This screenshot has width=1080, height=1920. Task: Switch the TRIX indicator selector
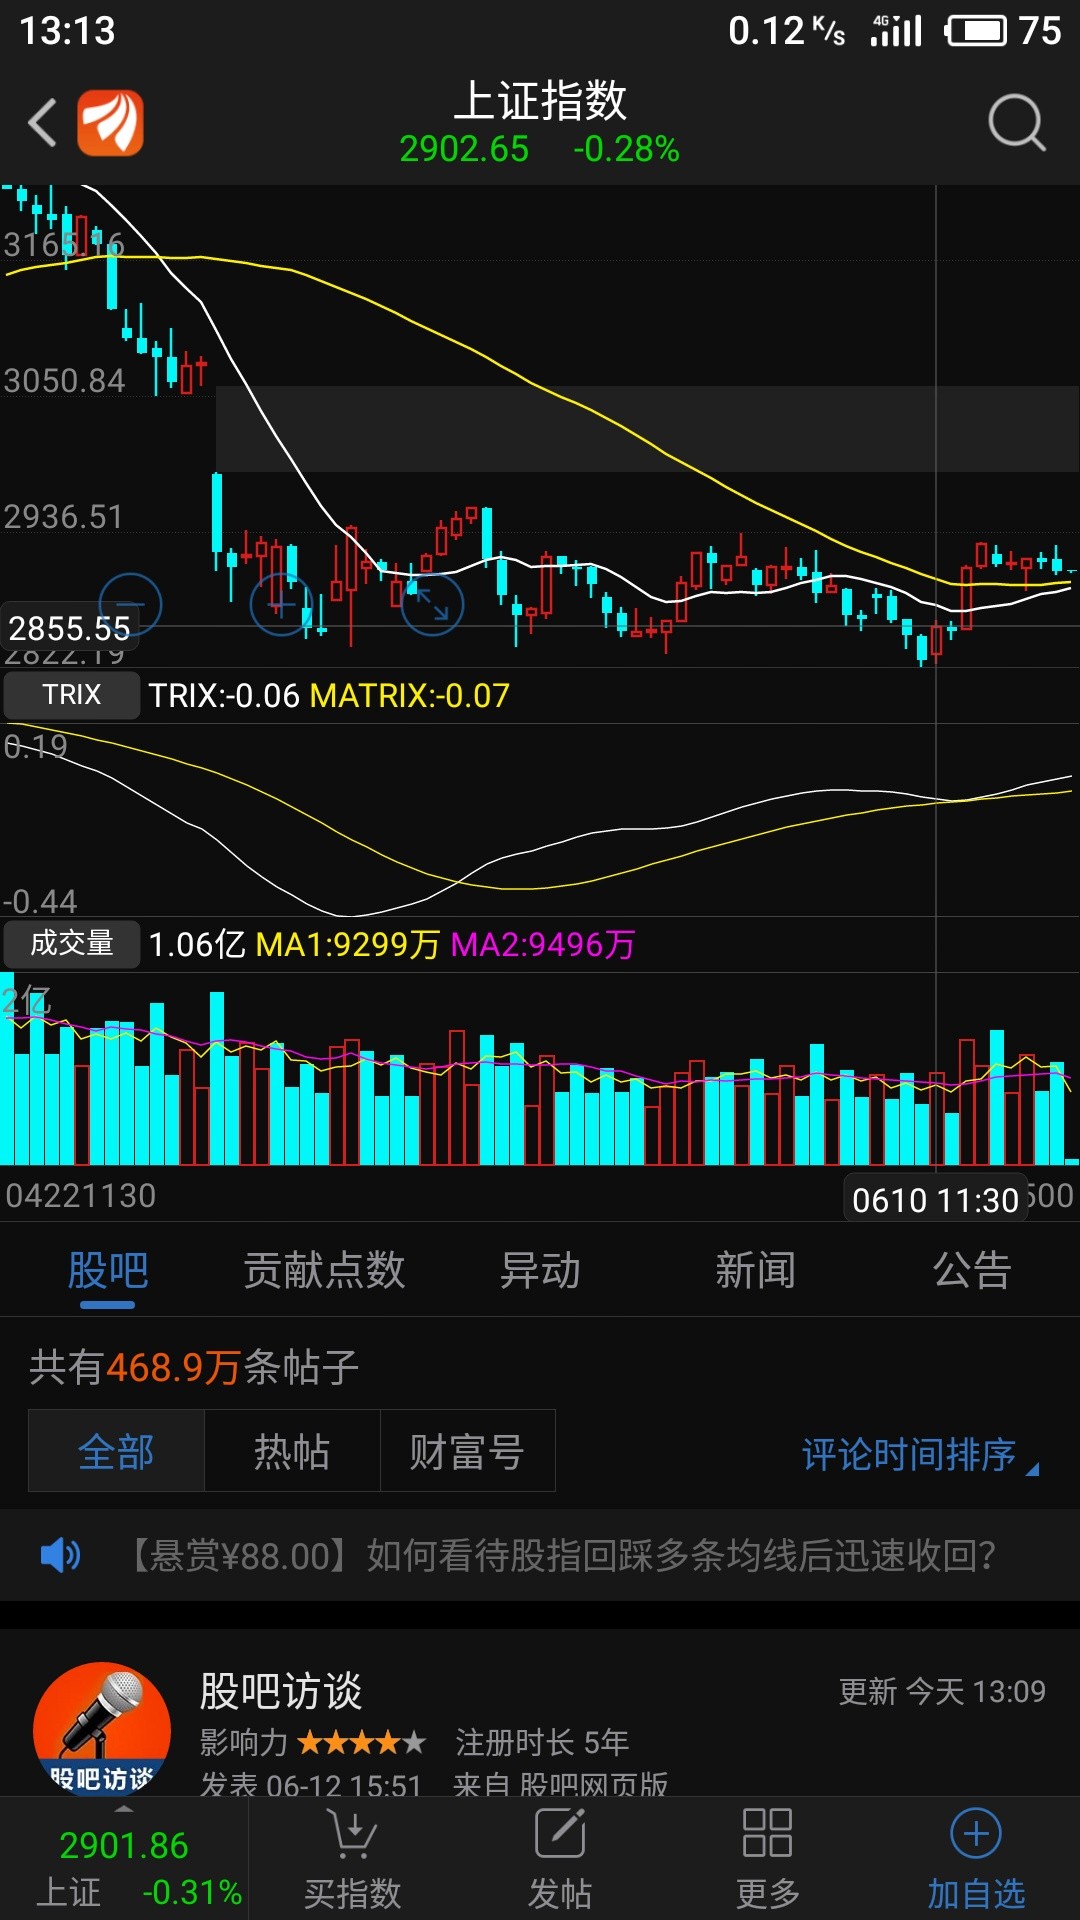pyautogui.click(x=71, y=695)
